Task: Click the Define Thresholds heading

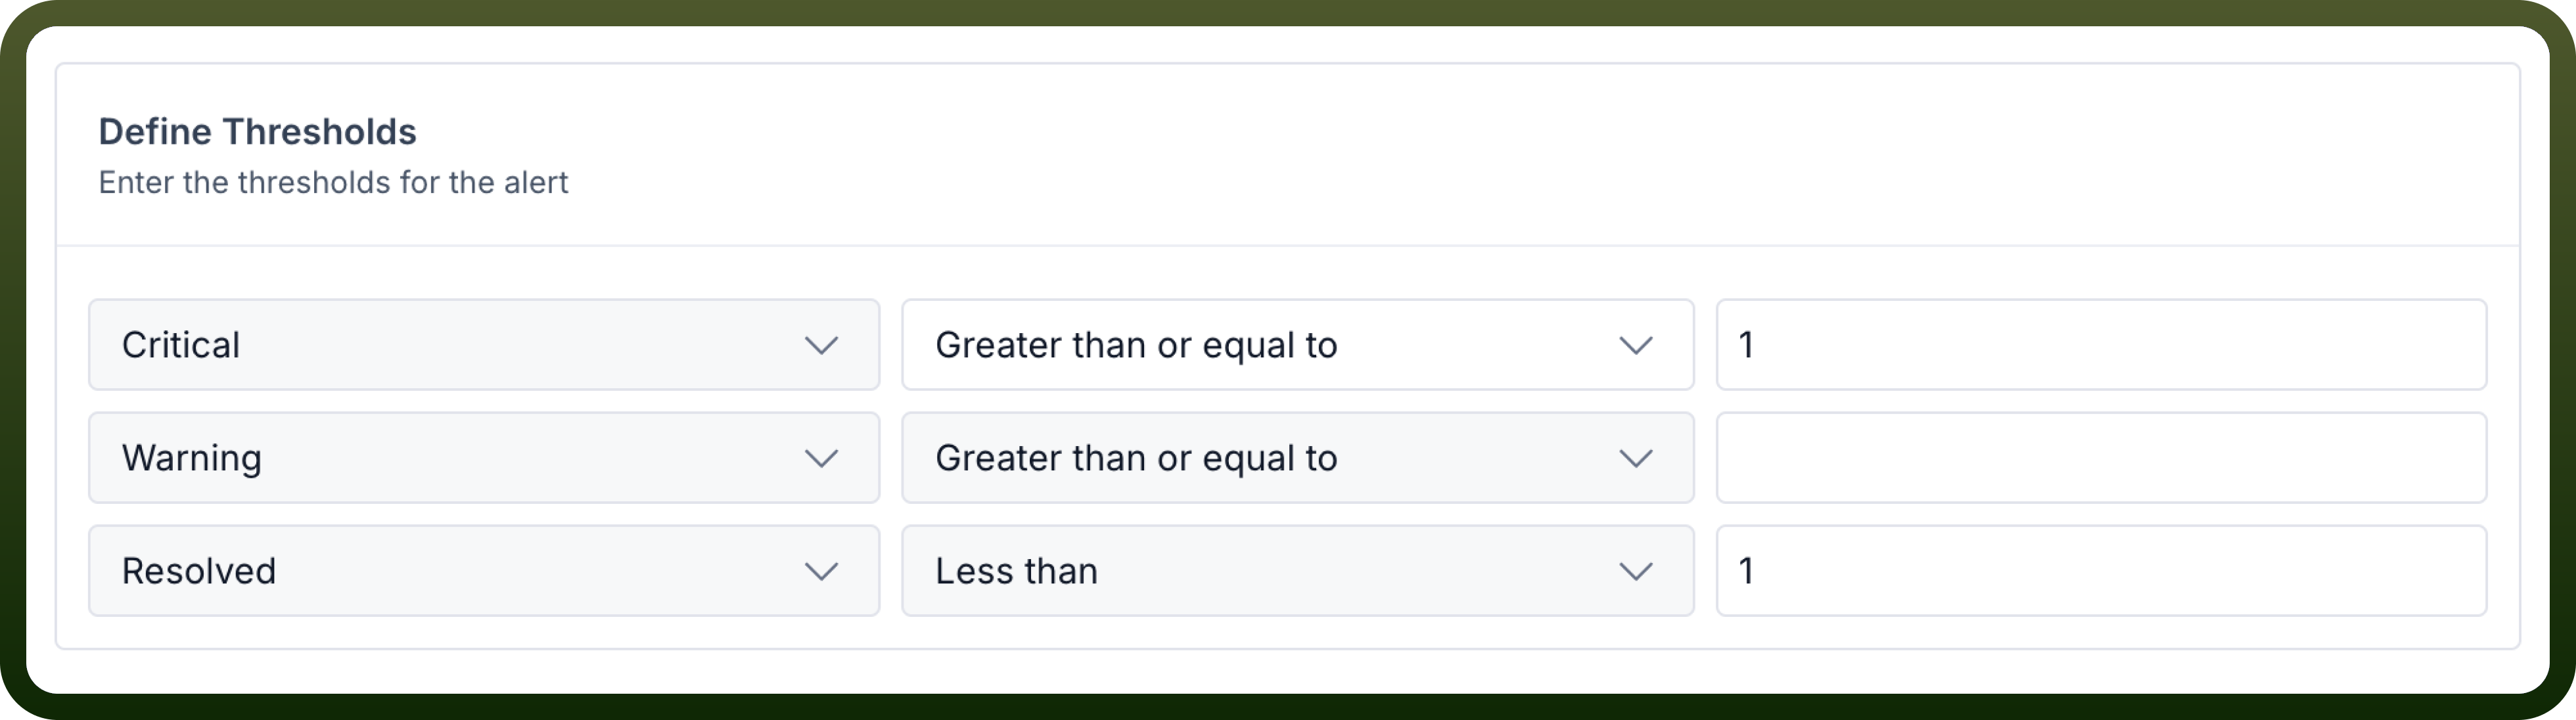Action: 257,131
